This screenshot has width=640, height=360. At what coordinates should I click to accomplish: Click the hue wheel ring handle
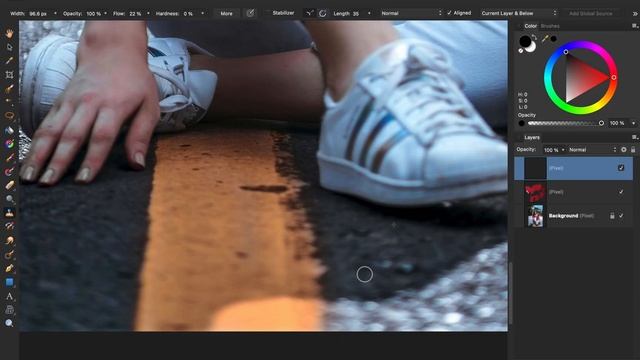tap(613, 77)
